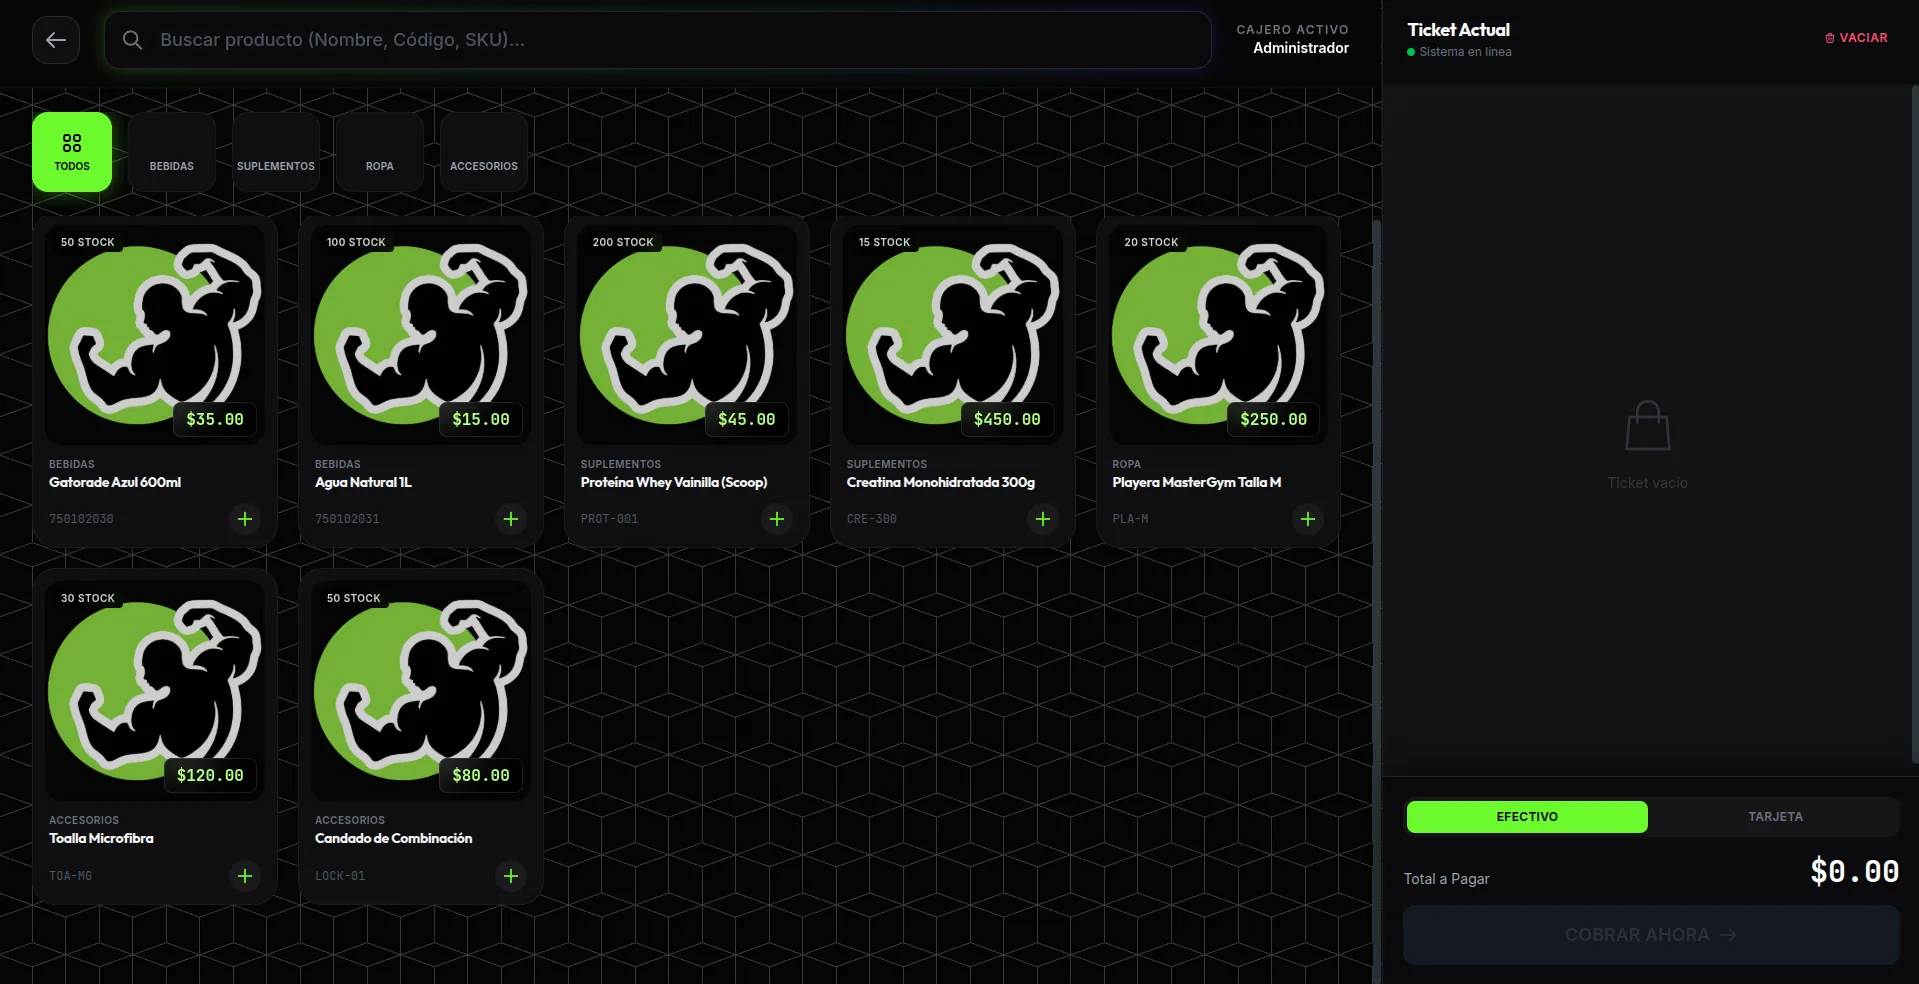Filter products by SUPLEMENTOS category
Viewport: 1919px width, 984px height.
[x=276, y=152]
